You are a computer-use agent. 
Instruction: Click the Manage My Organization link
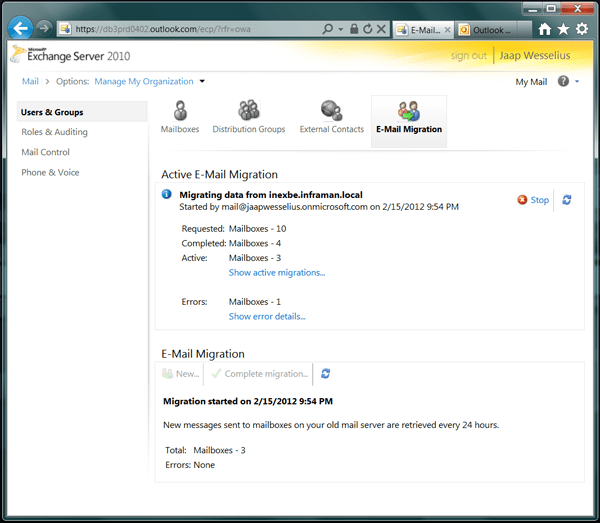144,81
